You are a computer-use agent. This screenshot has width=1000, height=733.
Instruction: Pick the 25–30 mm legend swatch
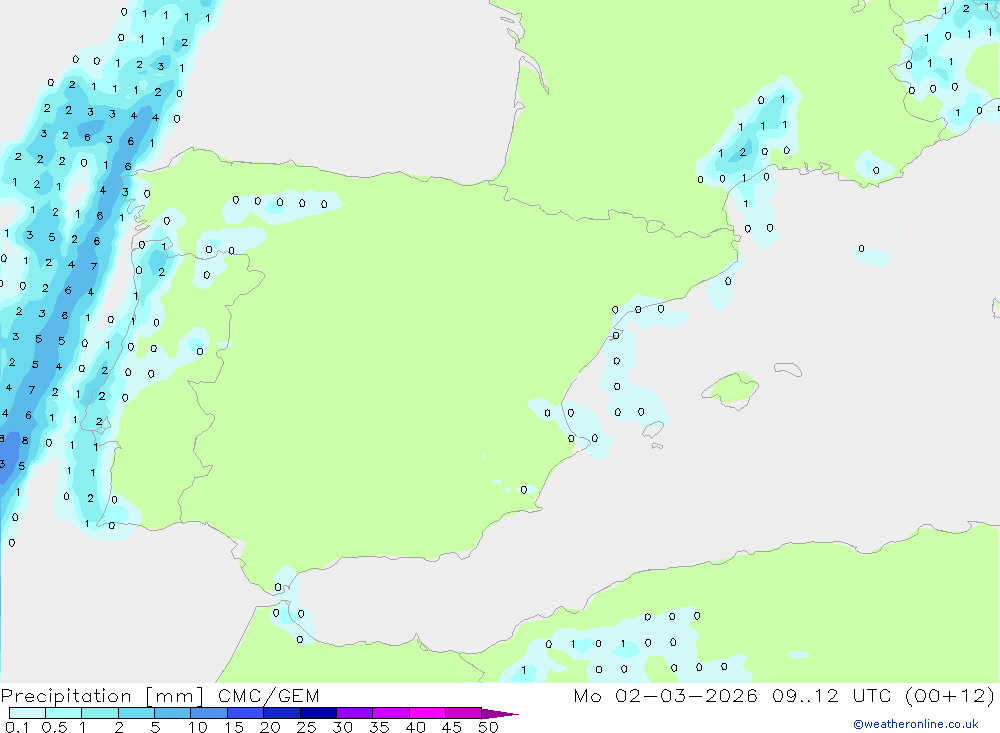pos(318,713)
